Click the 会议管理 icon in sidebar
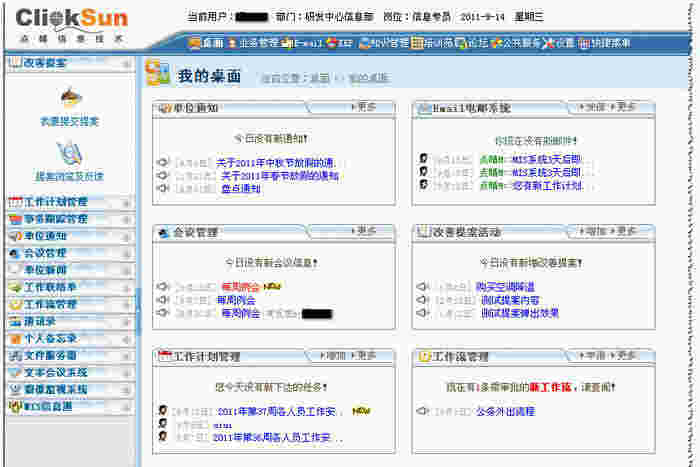The image size is (700, 467). click(15, 253)
